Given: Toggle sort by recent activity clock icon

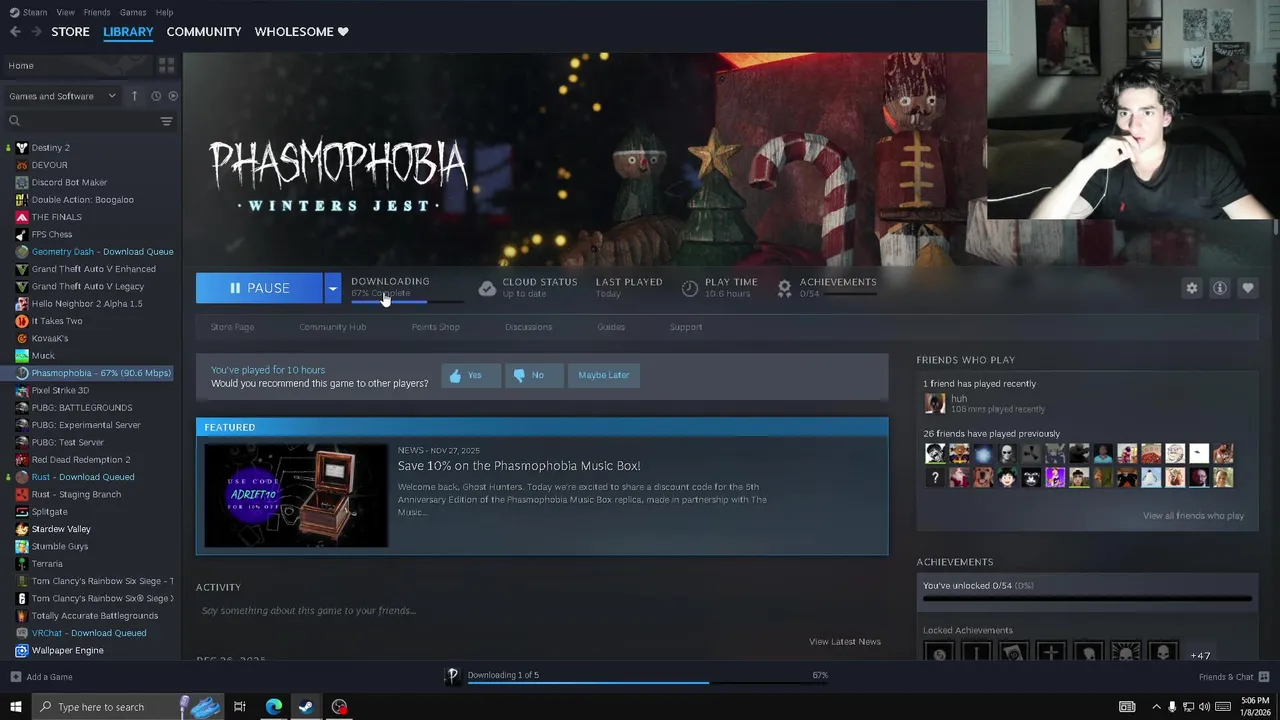Looking at the screenshot, I should 156,96.
